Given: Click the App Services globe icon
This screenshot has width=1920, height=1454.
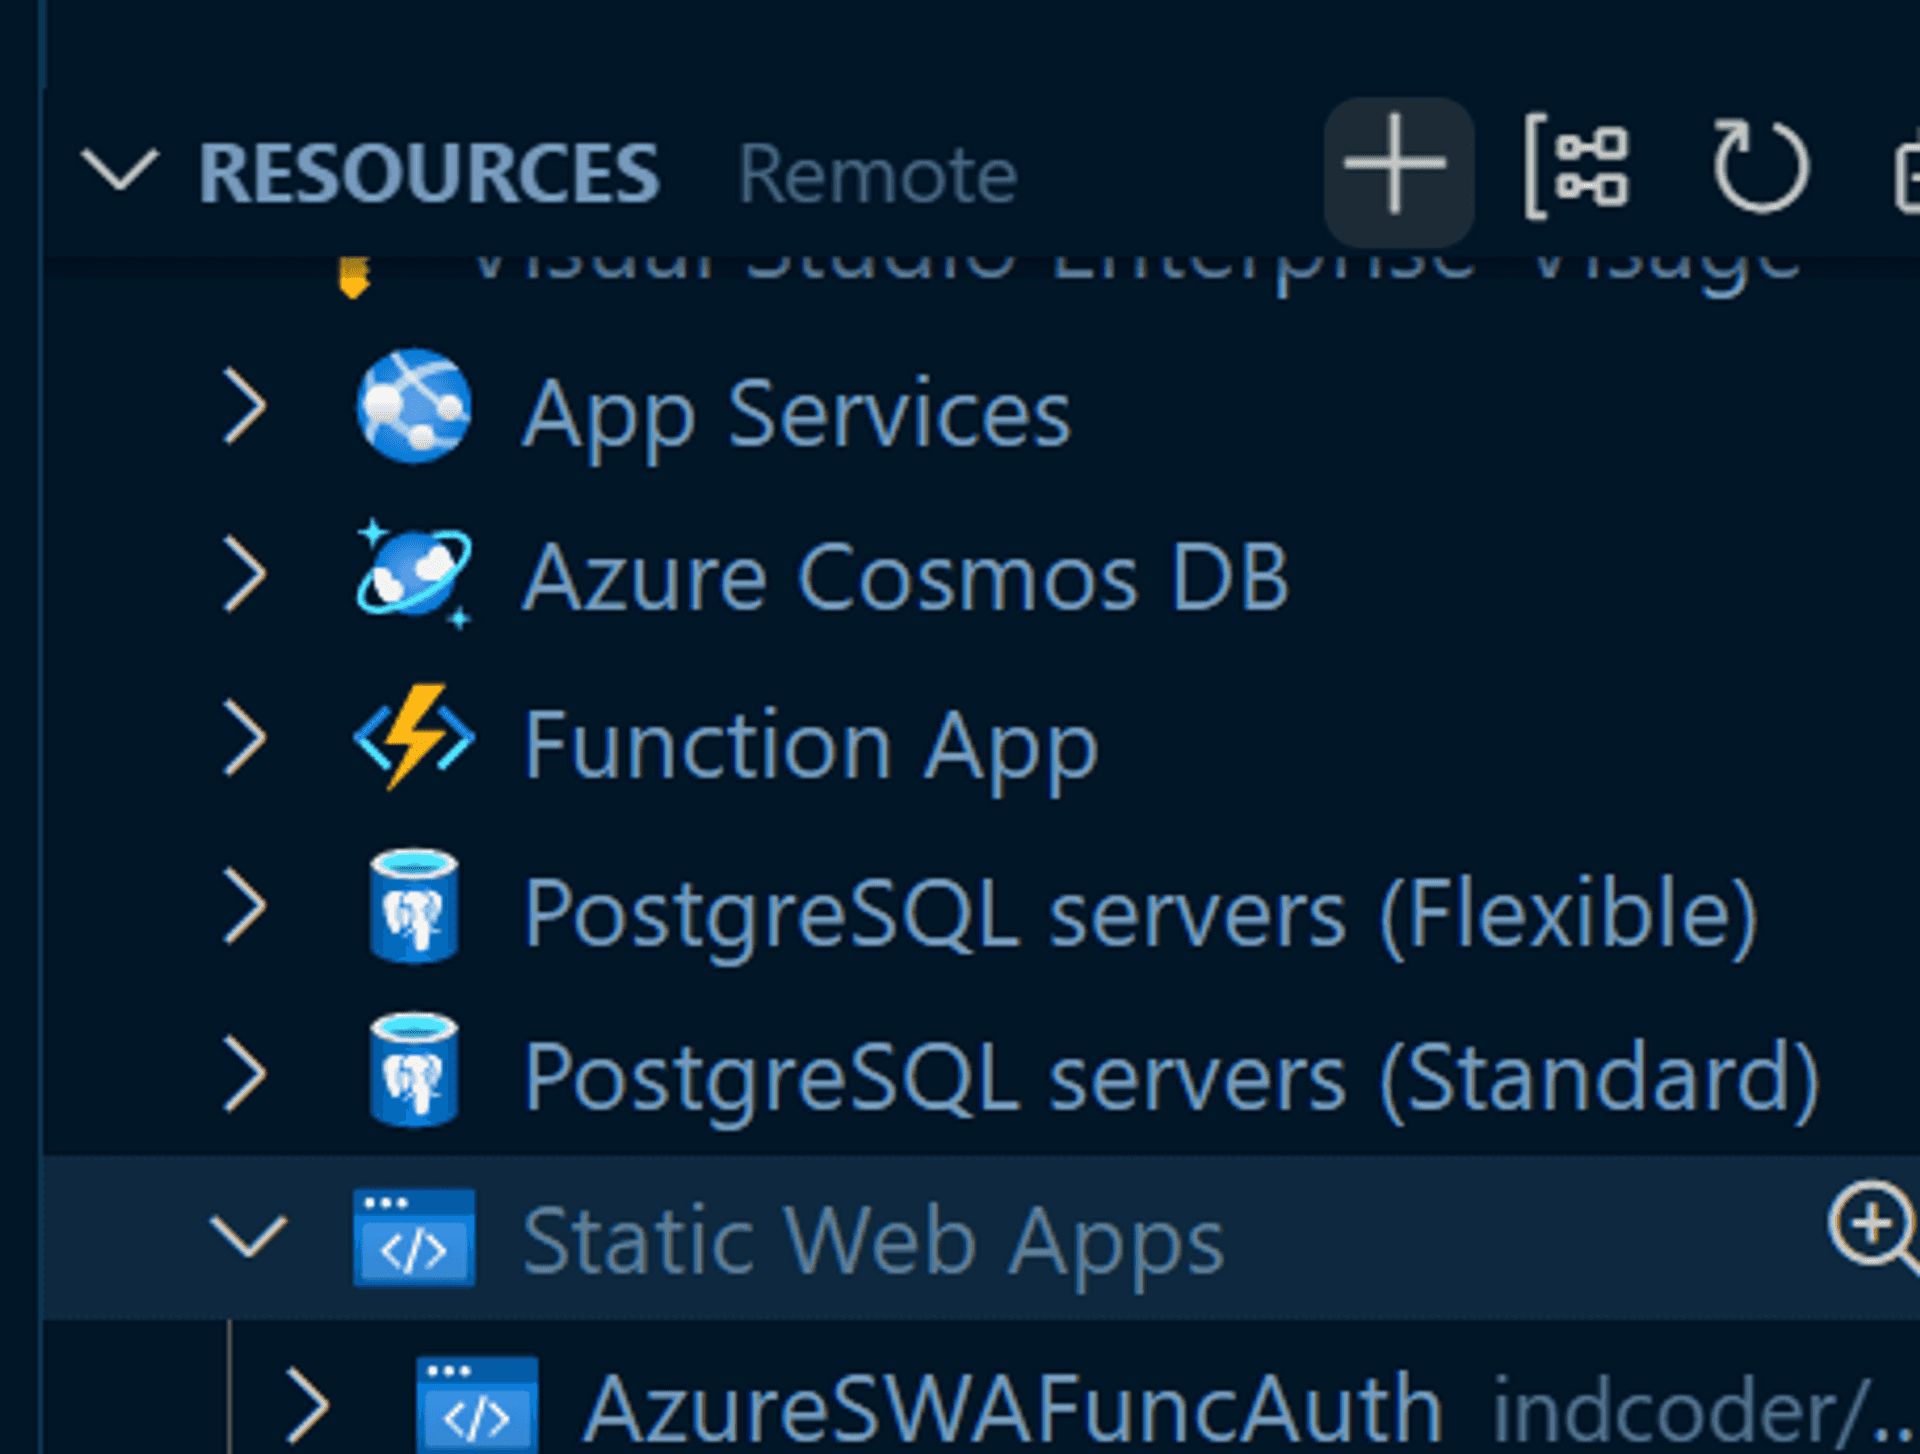Looking at the screenshot, I should click(414, 406).
